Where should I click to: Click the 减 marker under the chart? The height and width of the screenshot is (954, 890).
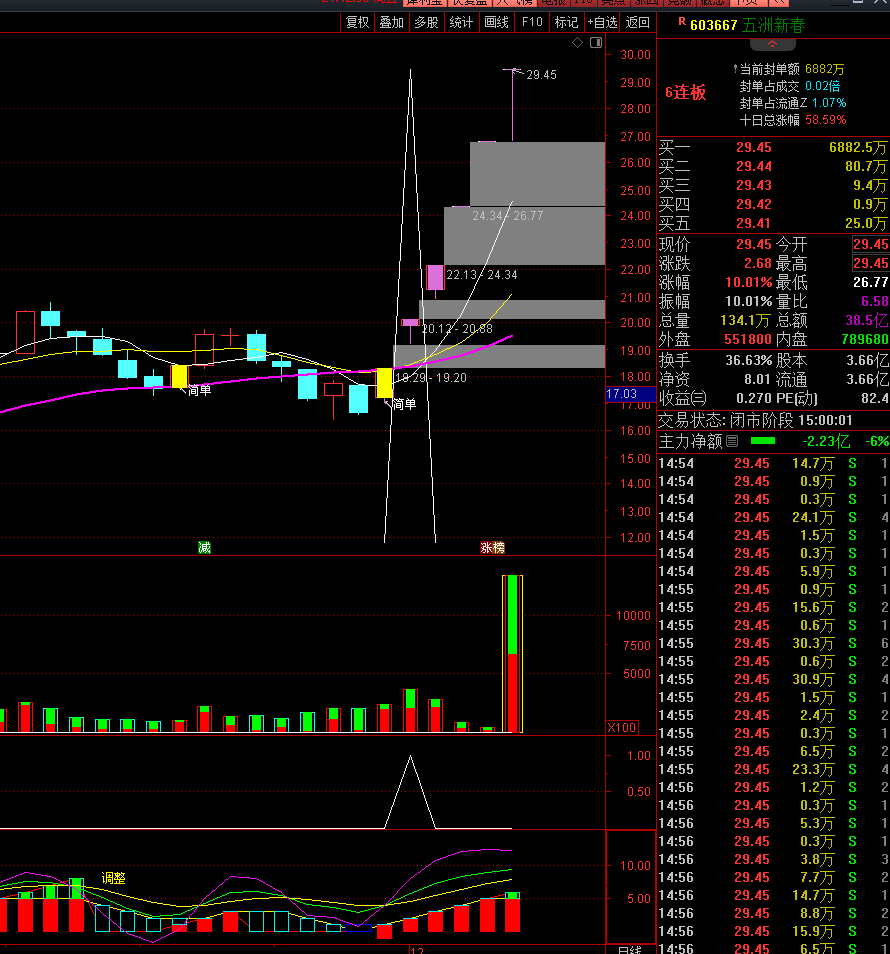click(x=204, y=548)
